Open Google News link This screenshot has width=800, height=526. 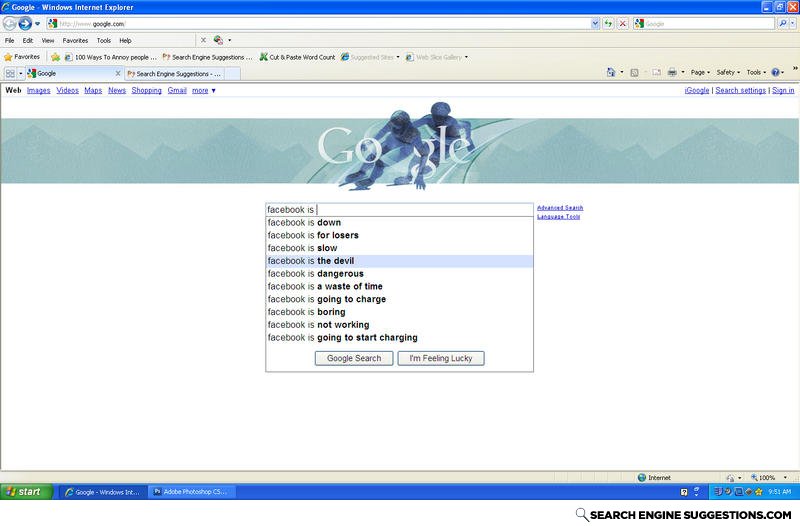(x=117, y=90)
